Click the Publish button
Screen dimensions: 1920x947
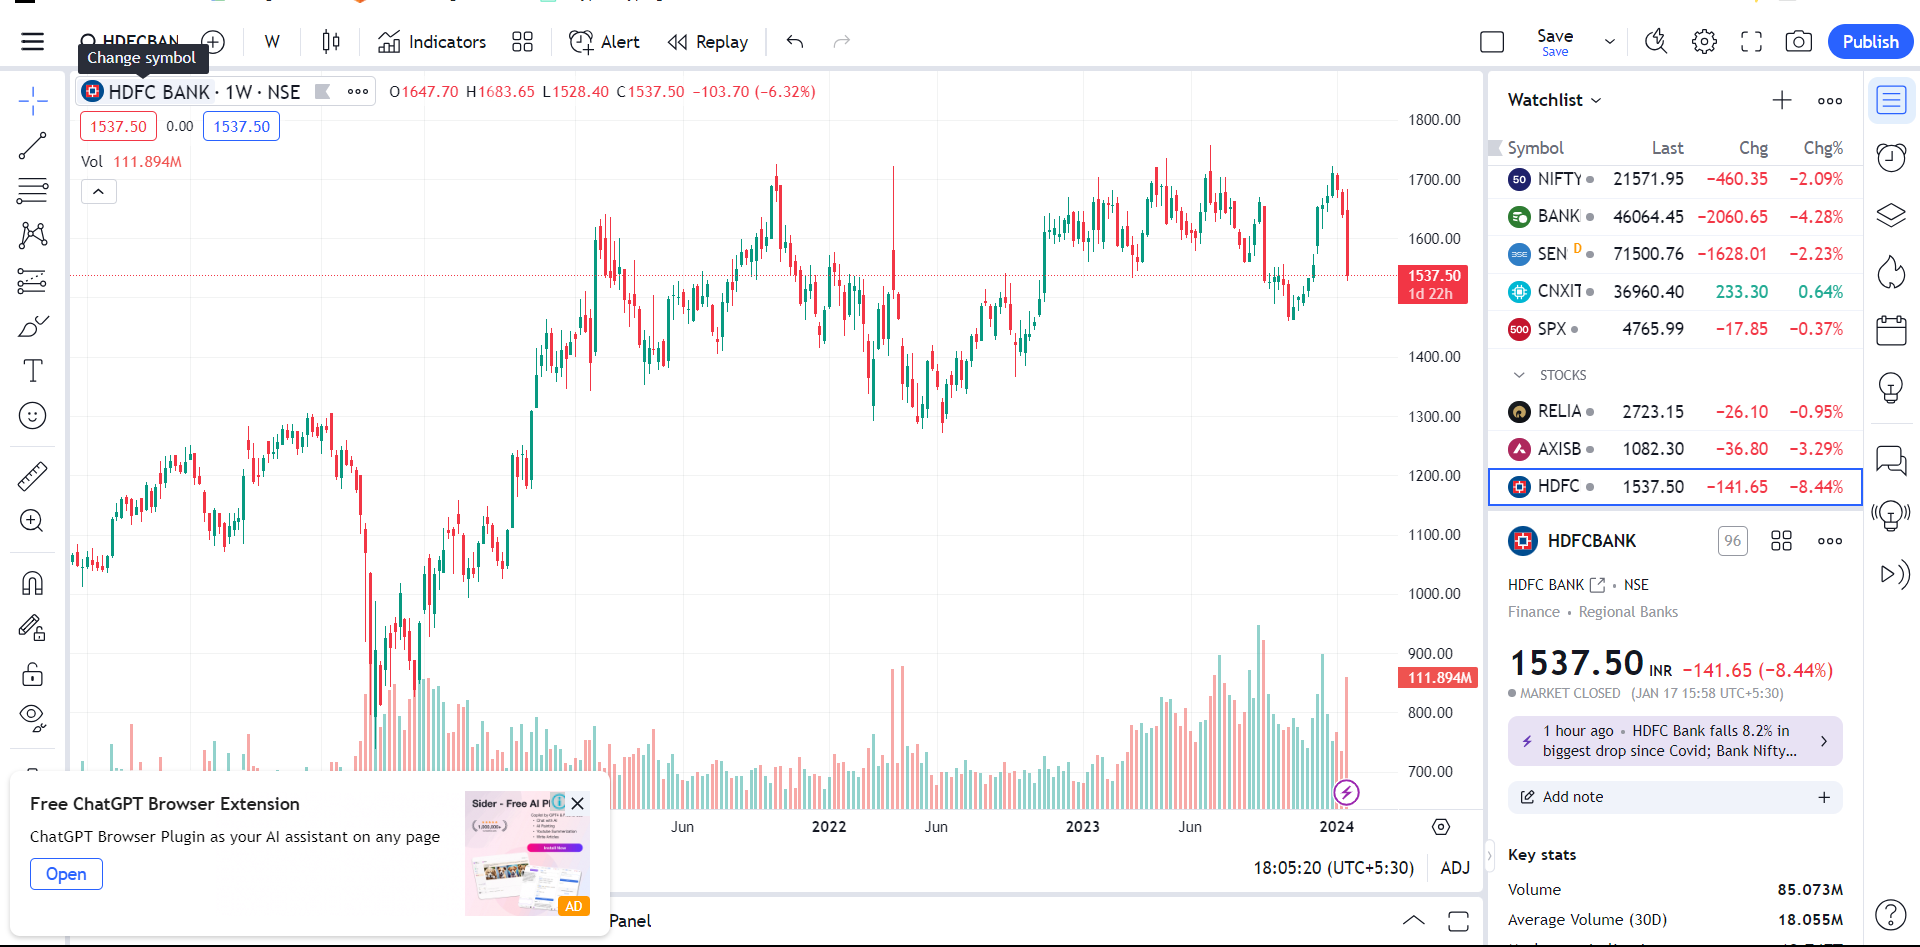(1869, 42)
